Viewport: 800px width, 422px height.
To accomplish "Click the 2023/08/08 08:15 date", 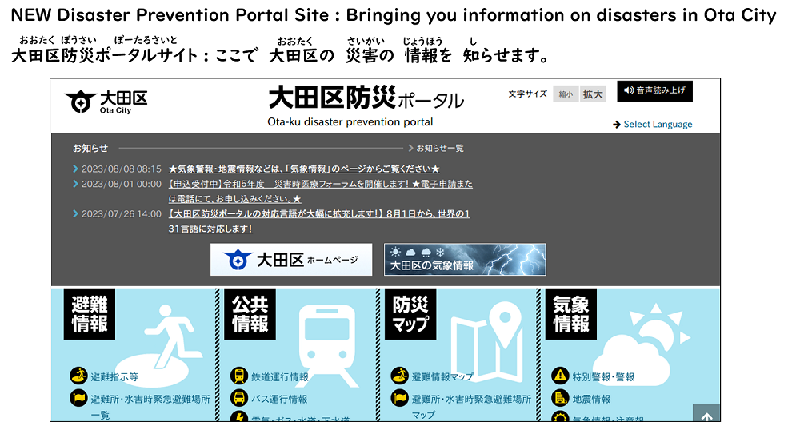I will click(121, 169).
